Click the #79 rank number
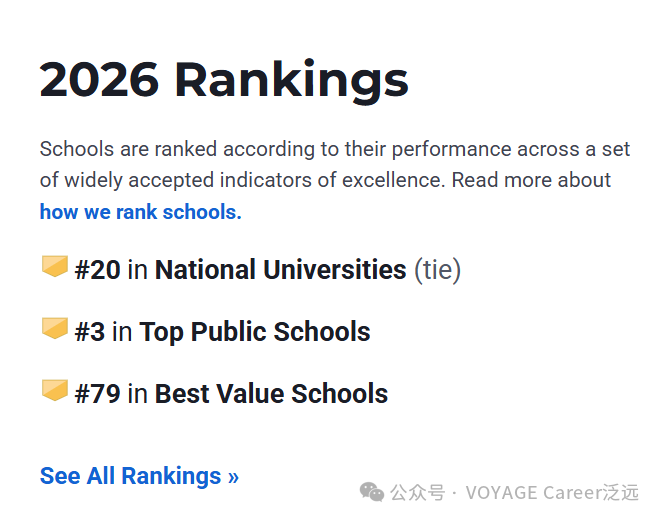 coord(97,394)
